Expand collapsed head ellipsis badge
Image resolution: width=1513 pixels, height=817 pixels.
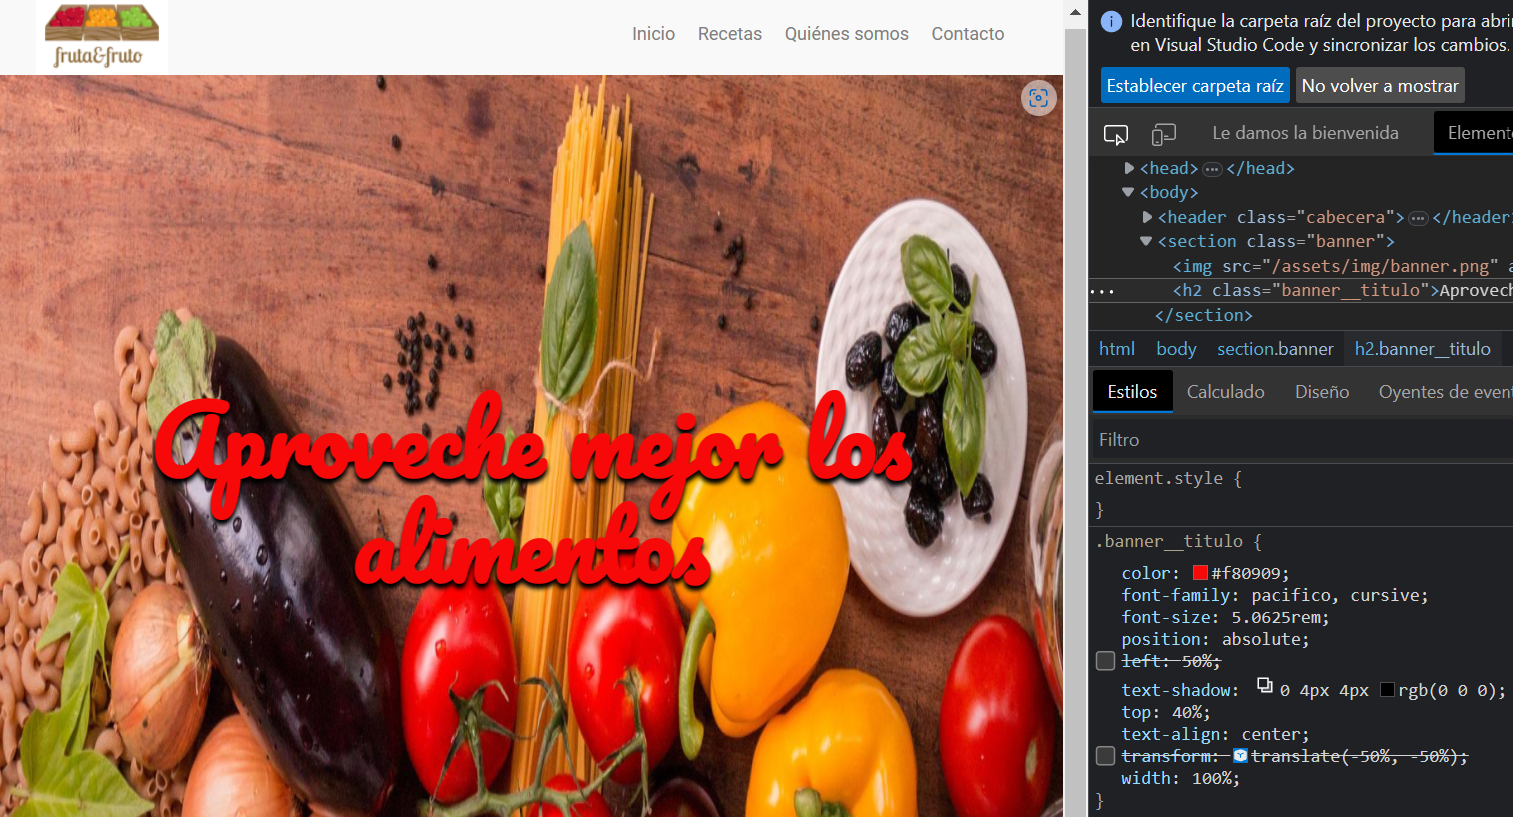(1212, 169)
